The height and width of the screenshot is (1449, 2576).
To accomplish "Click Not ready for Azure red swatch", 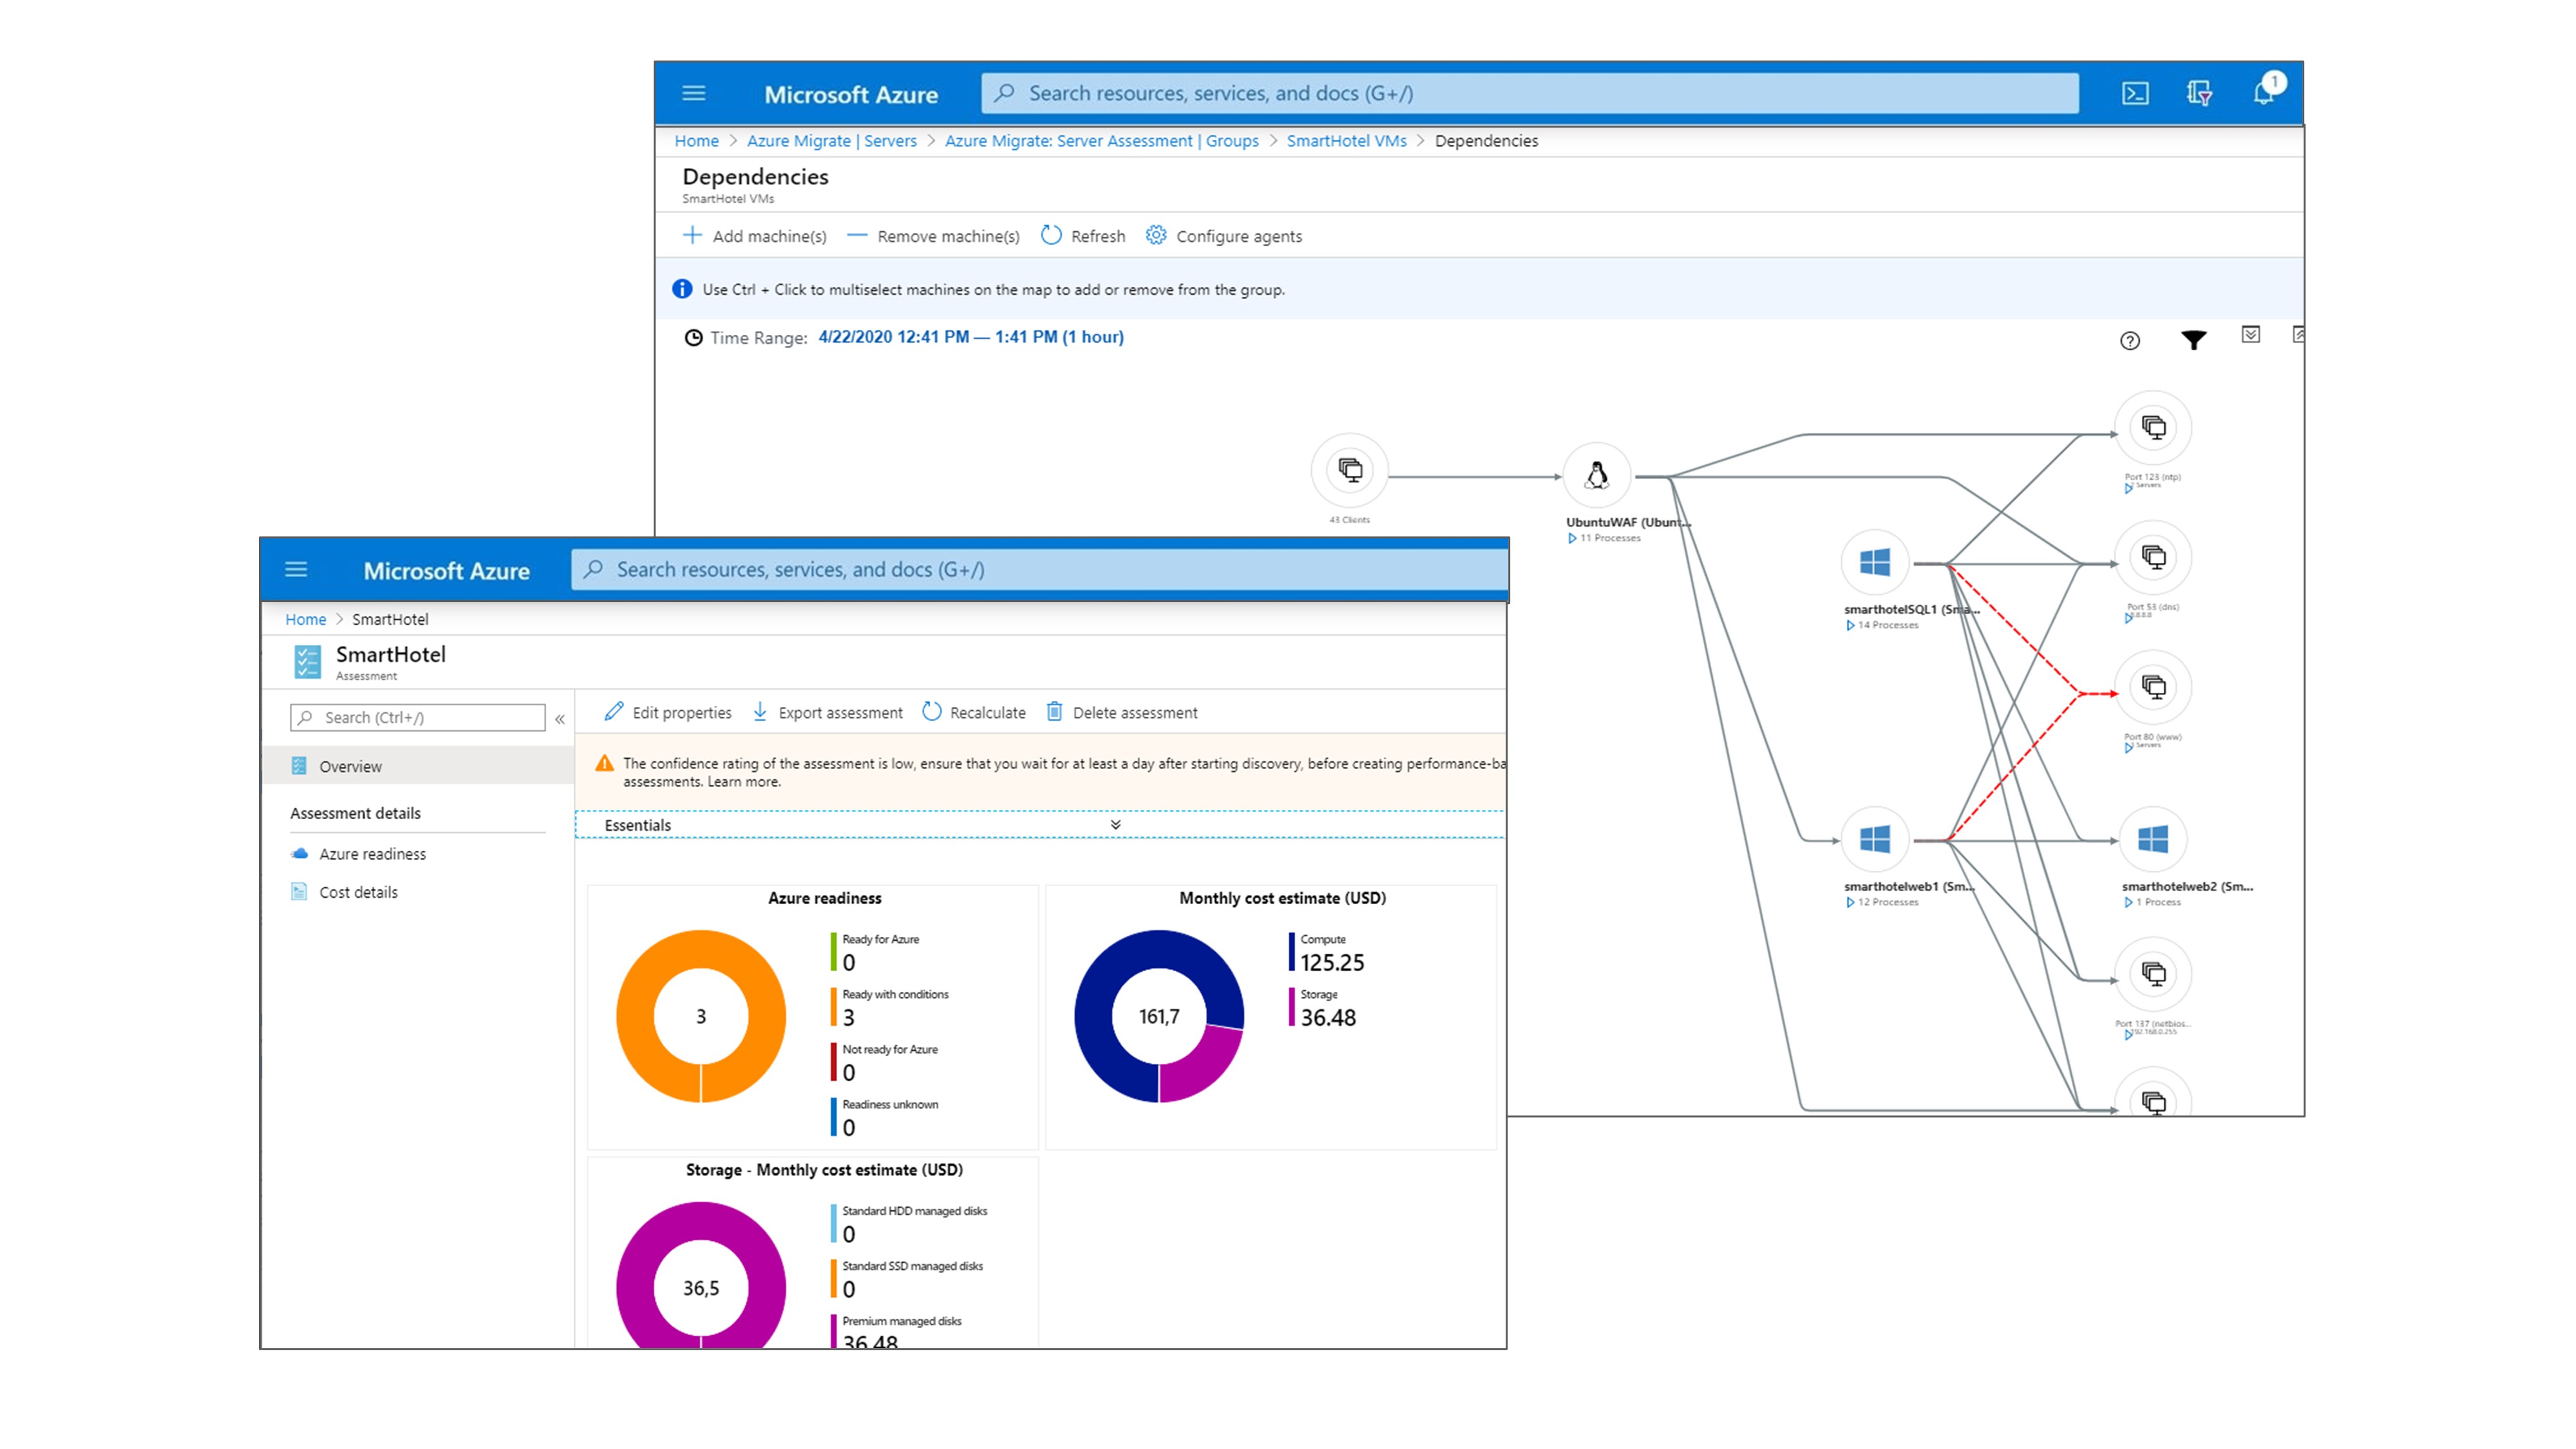I will click(x=833, y=1062).
